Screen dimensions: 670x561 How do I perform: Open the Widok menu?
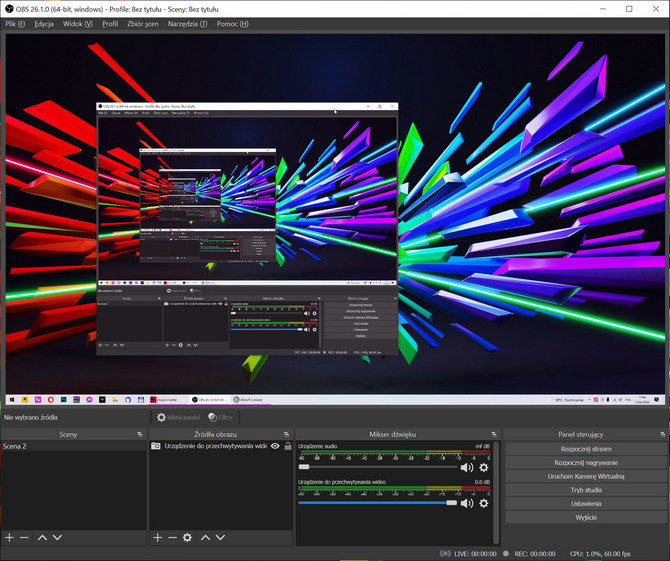coord(78,24)
